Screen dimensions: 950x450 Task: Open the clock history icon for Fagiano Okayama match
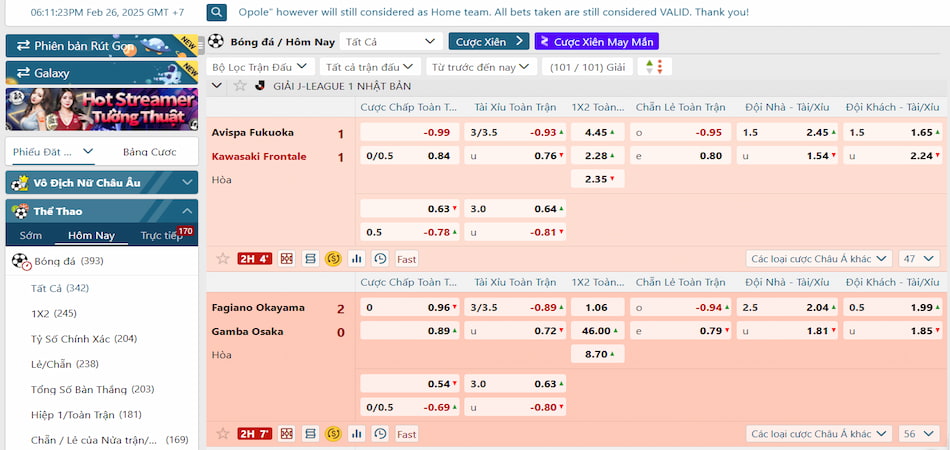[380, 434]
